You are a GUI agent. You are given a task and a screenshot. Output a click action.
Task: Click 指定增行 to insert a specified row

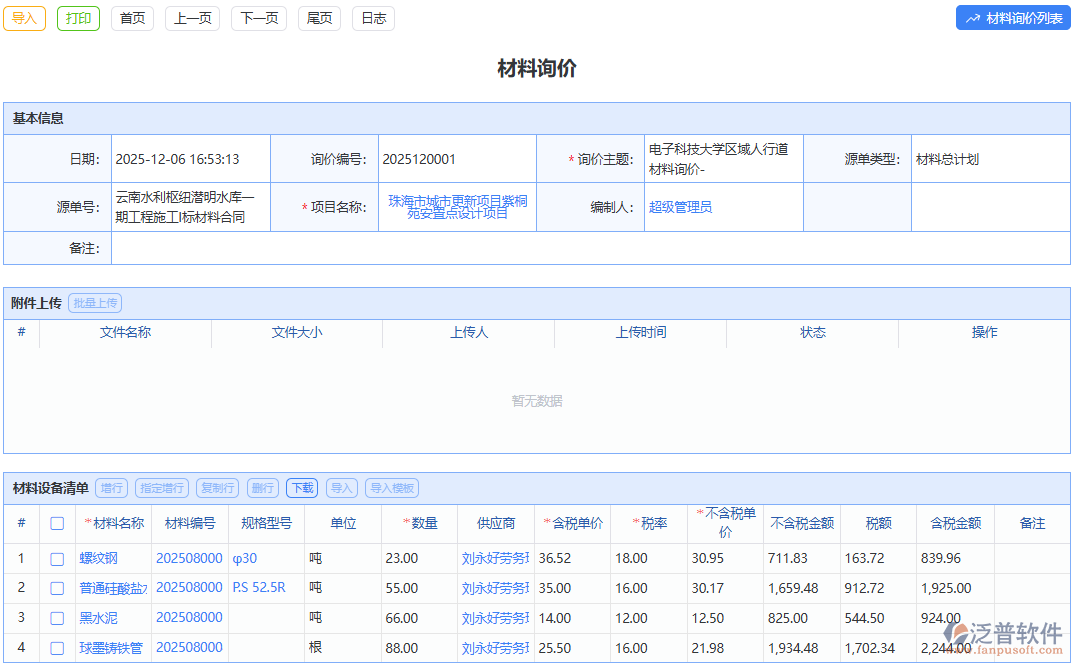[162, 488]
